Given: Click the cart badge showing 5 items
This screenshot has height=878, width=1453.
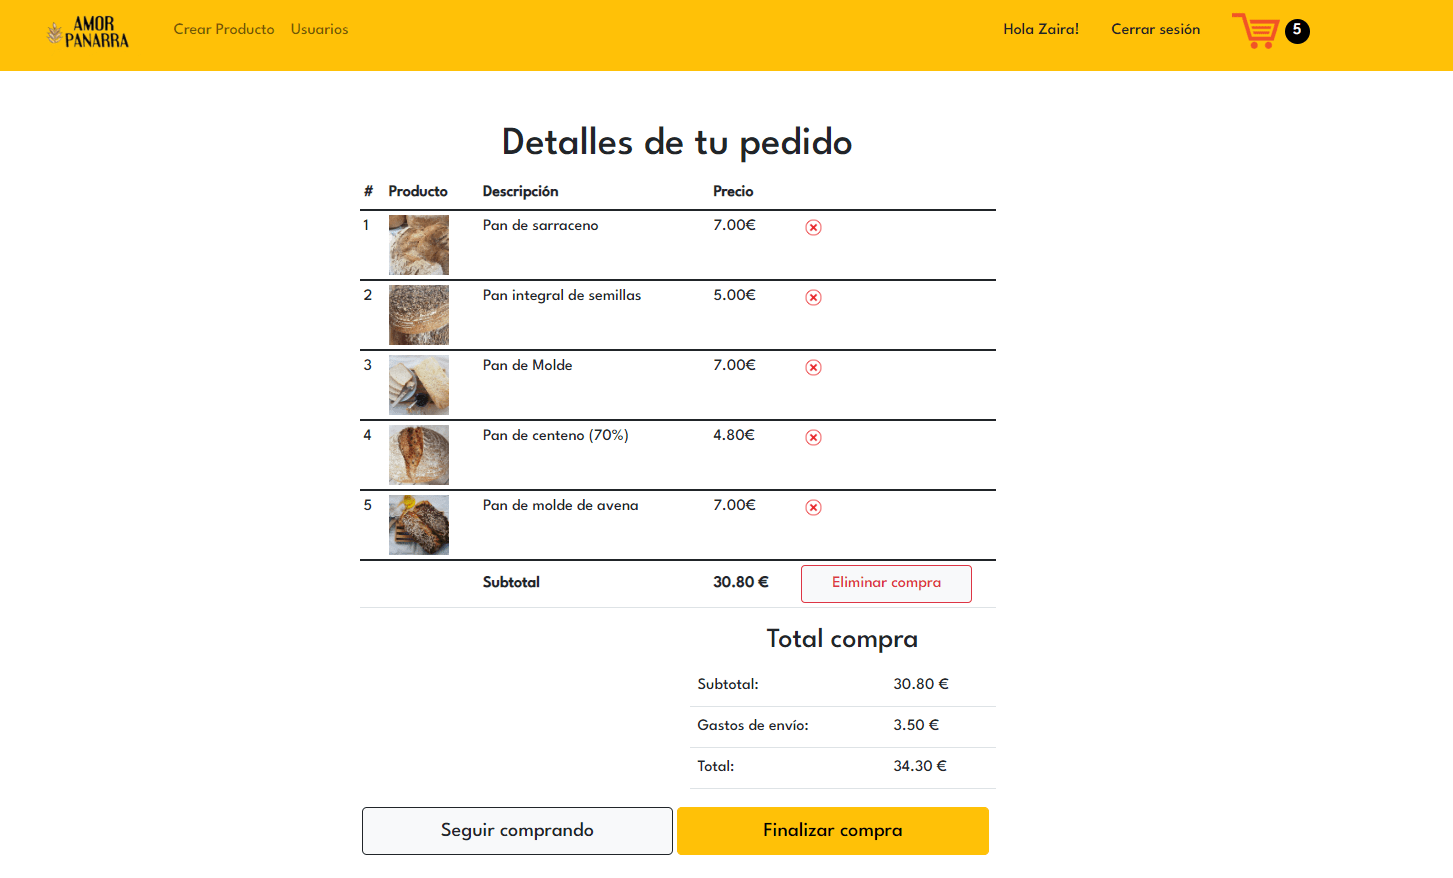Looking at the screenshot, I should point(1297,31).
